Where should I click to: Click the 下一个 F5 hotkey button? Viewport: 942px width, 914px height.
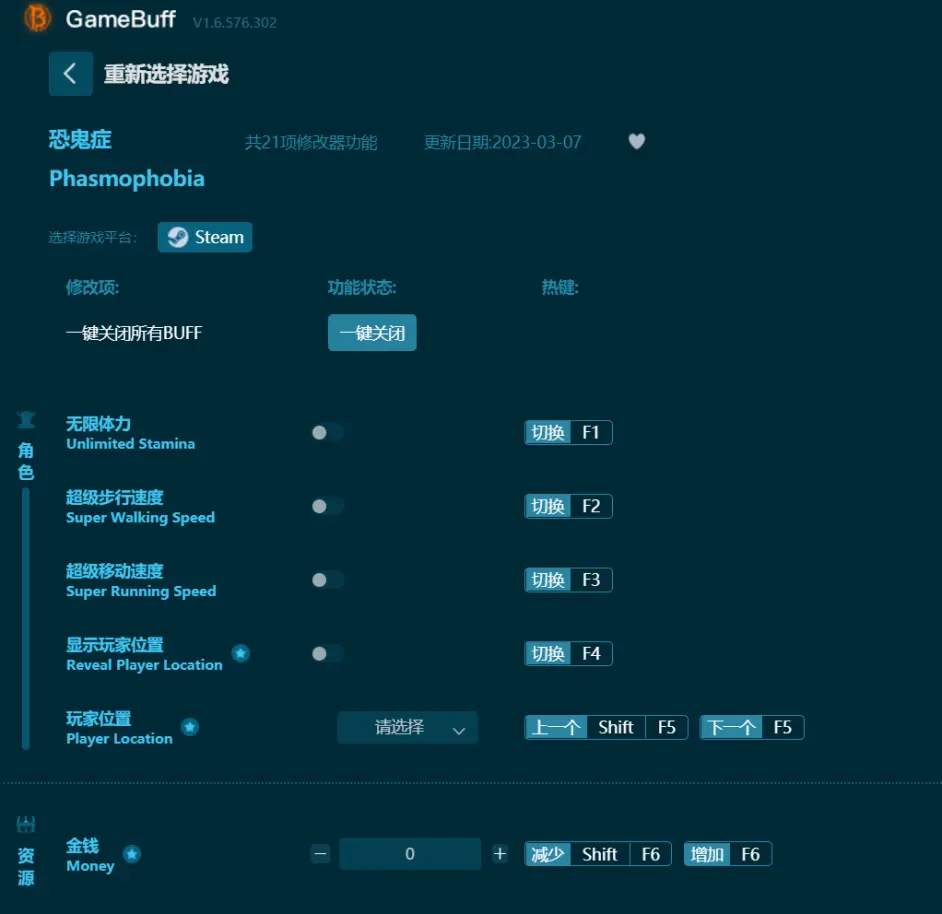click(752, 727)
